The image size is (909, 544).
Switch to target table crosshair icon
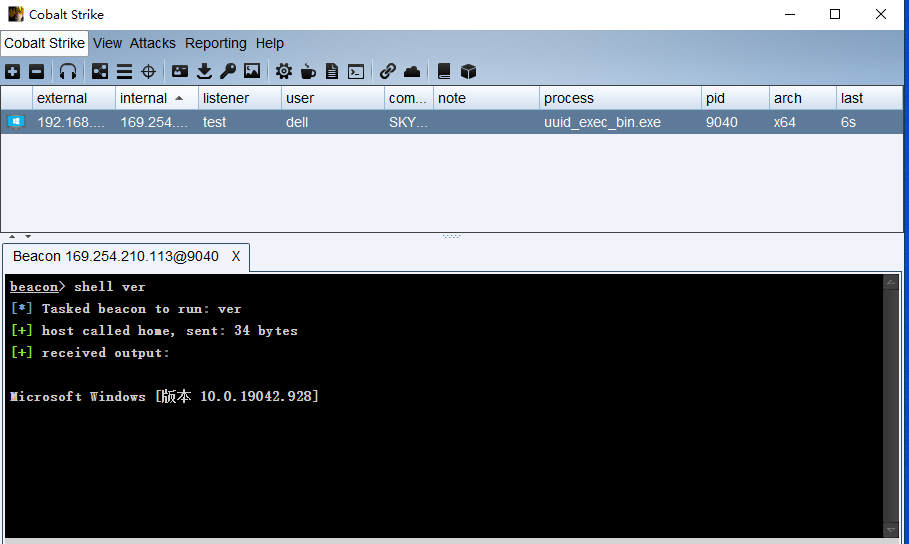[148, 71]
